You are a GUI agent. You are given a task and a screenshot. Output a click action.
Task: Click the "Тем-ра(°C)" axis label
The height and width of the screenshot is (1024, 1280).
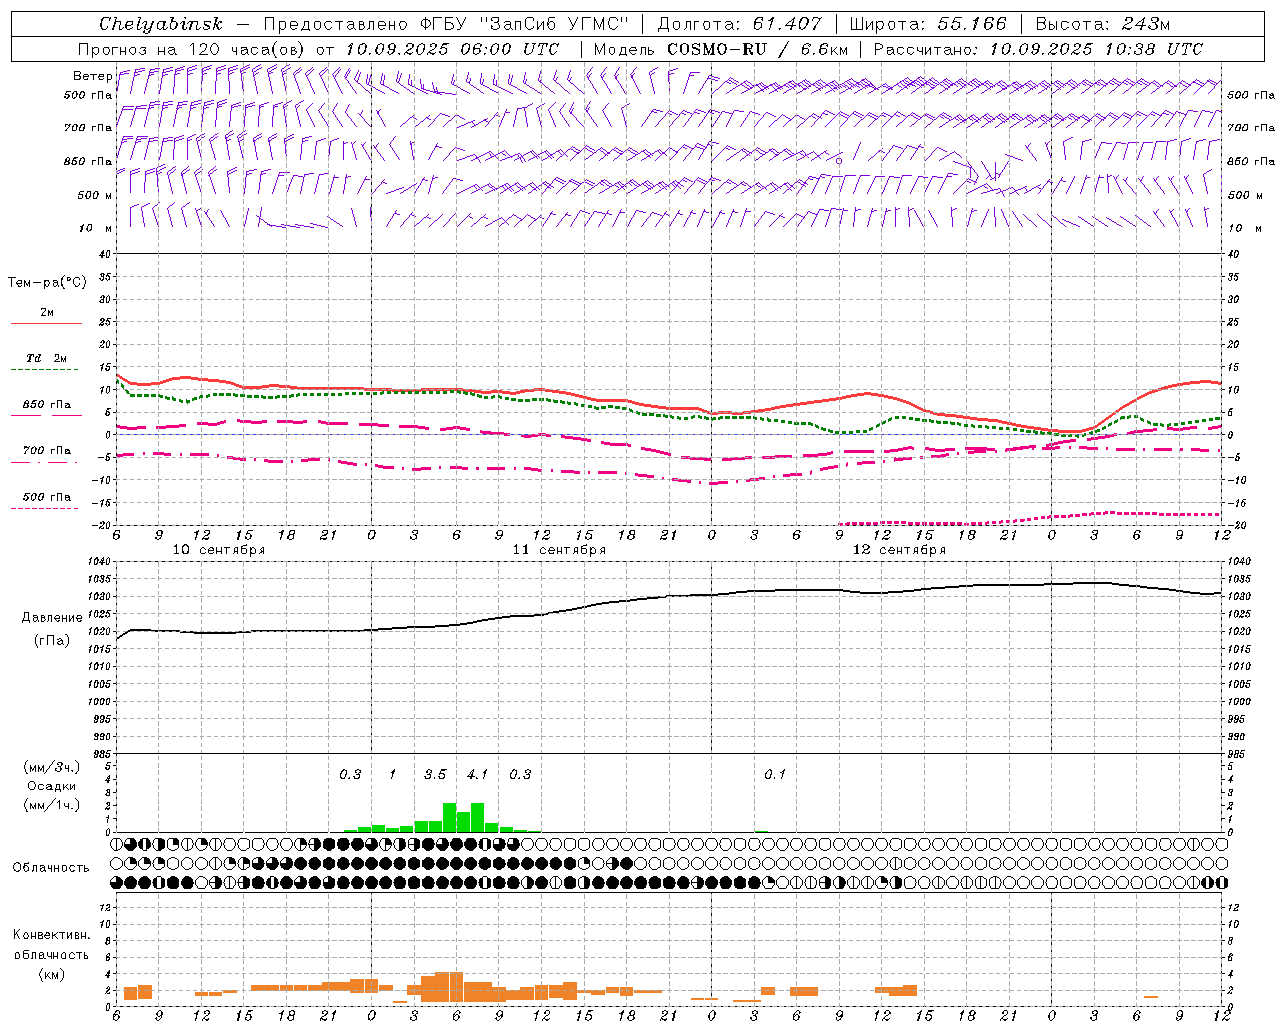[x=47, y=283]
